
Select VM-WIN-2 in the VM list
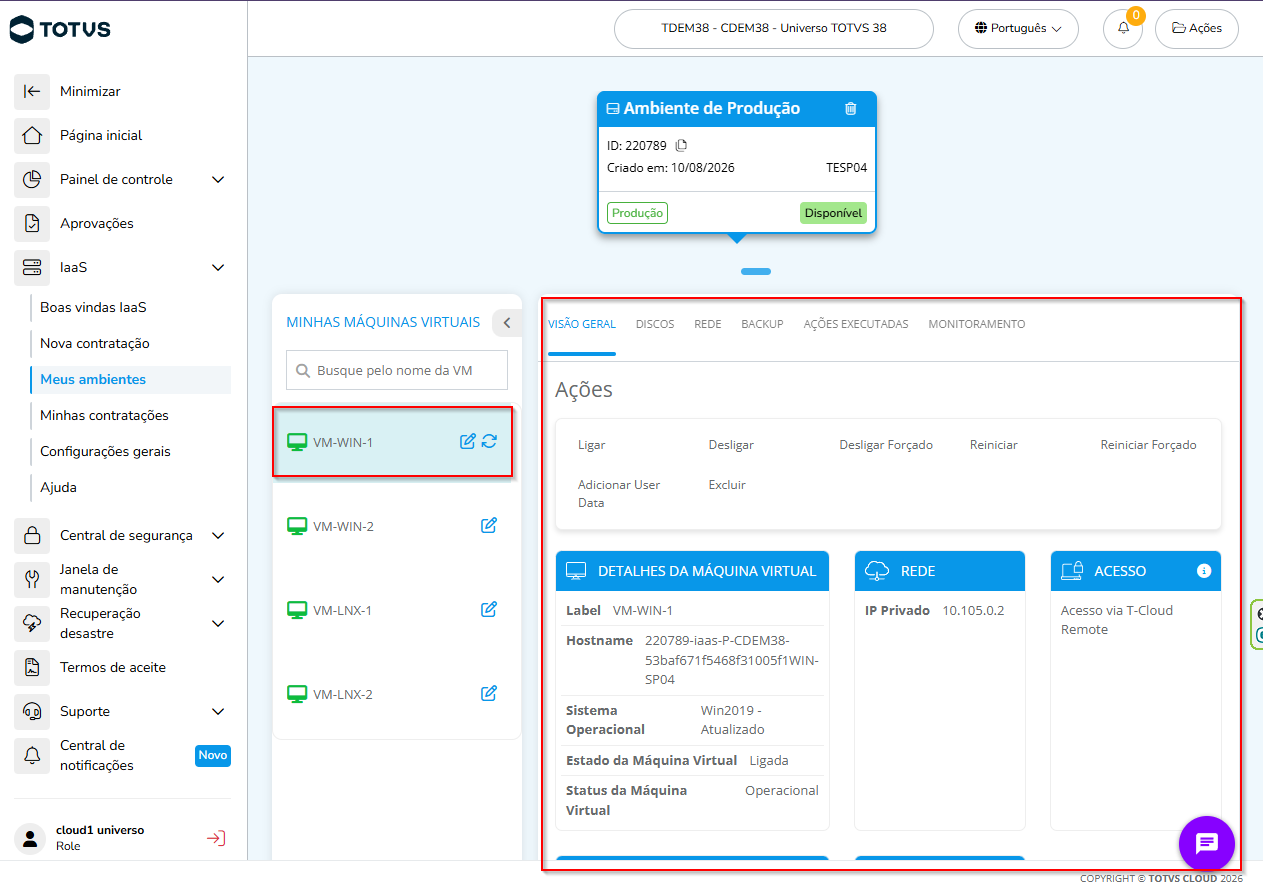point(397,526)
